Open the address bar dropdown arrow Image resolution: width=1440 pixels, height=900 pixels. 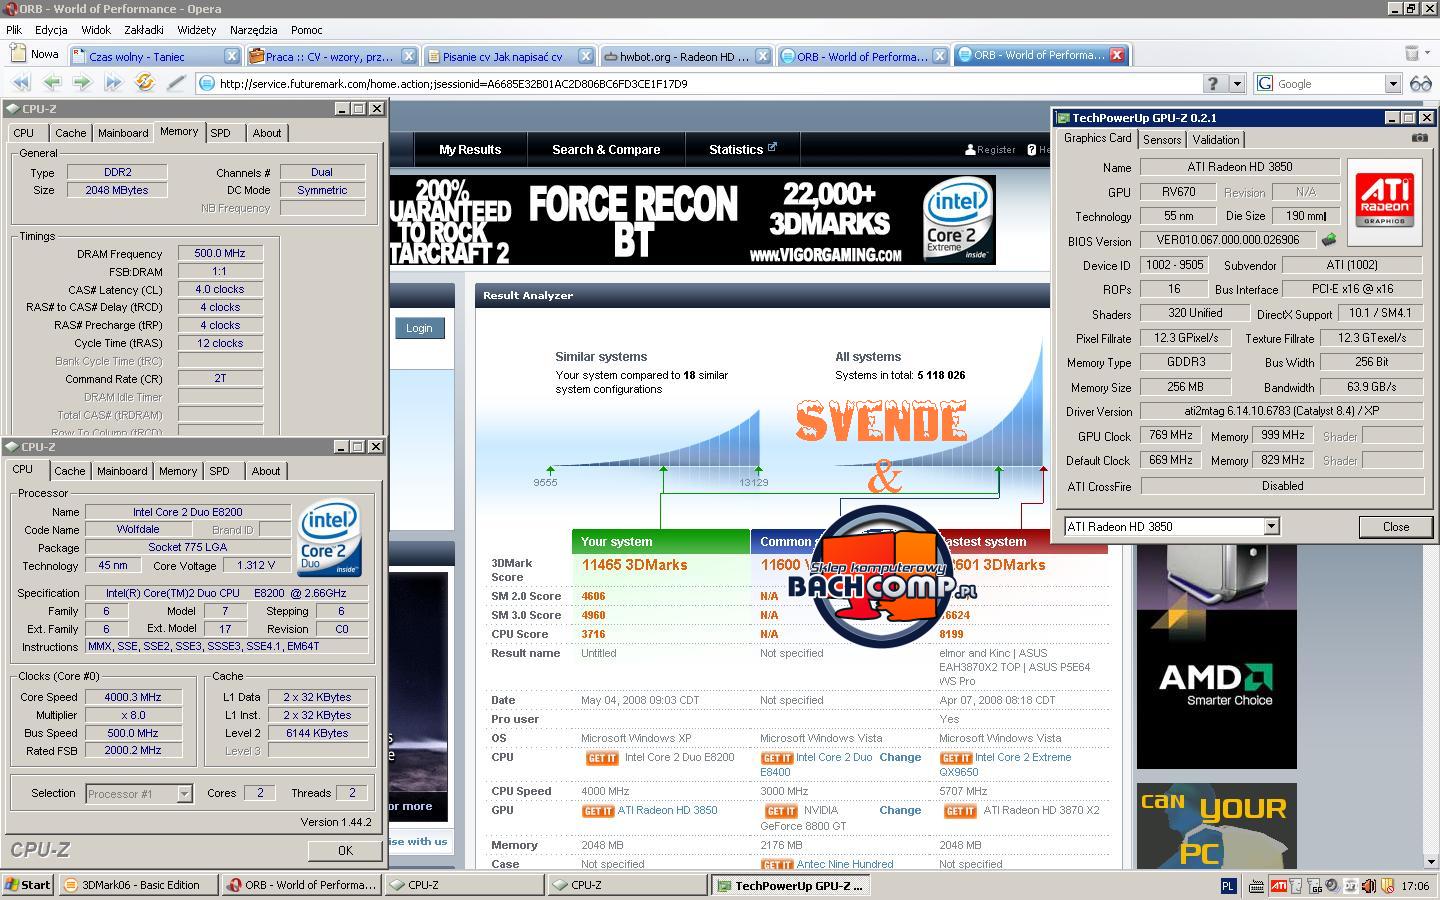click(1237, 84)
